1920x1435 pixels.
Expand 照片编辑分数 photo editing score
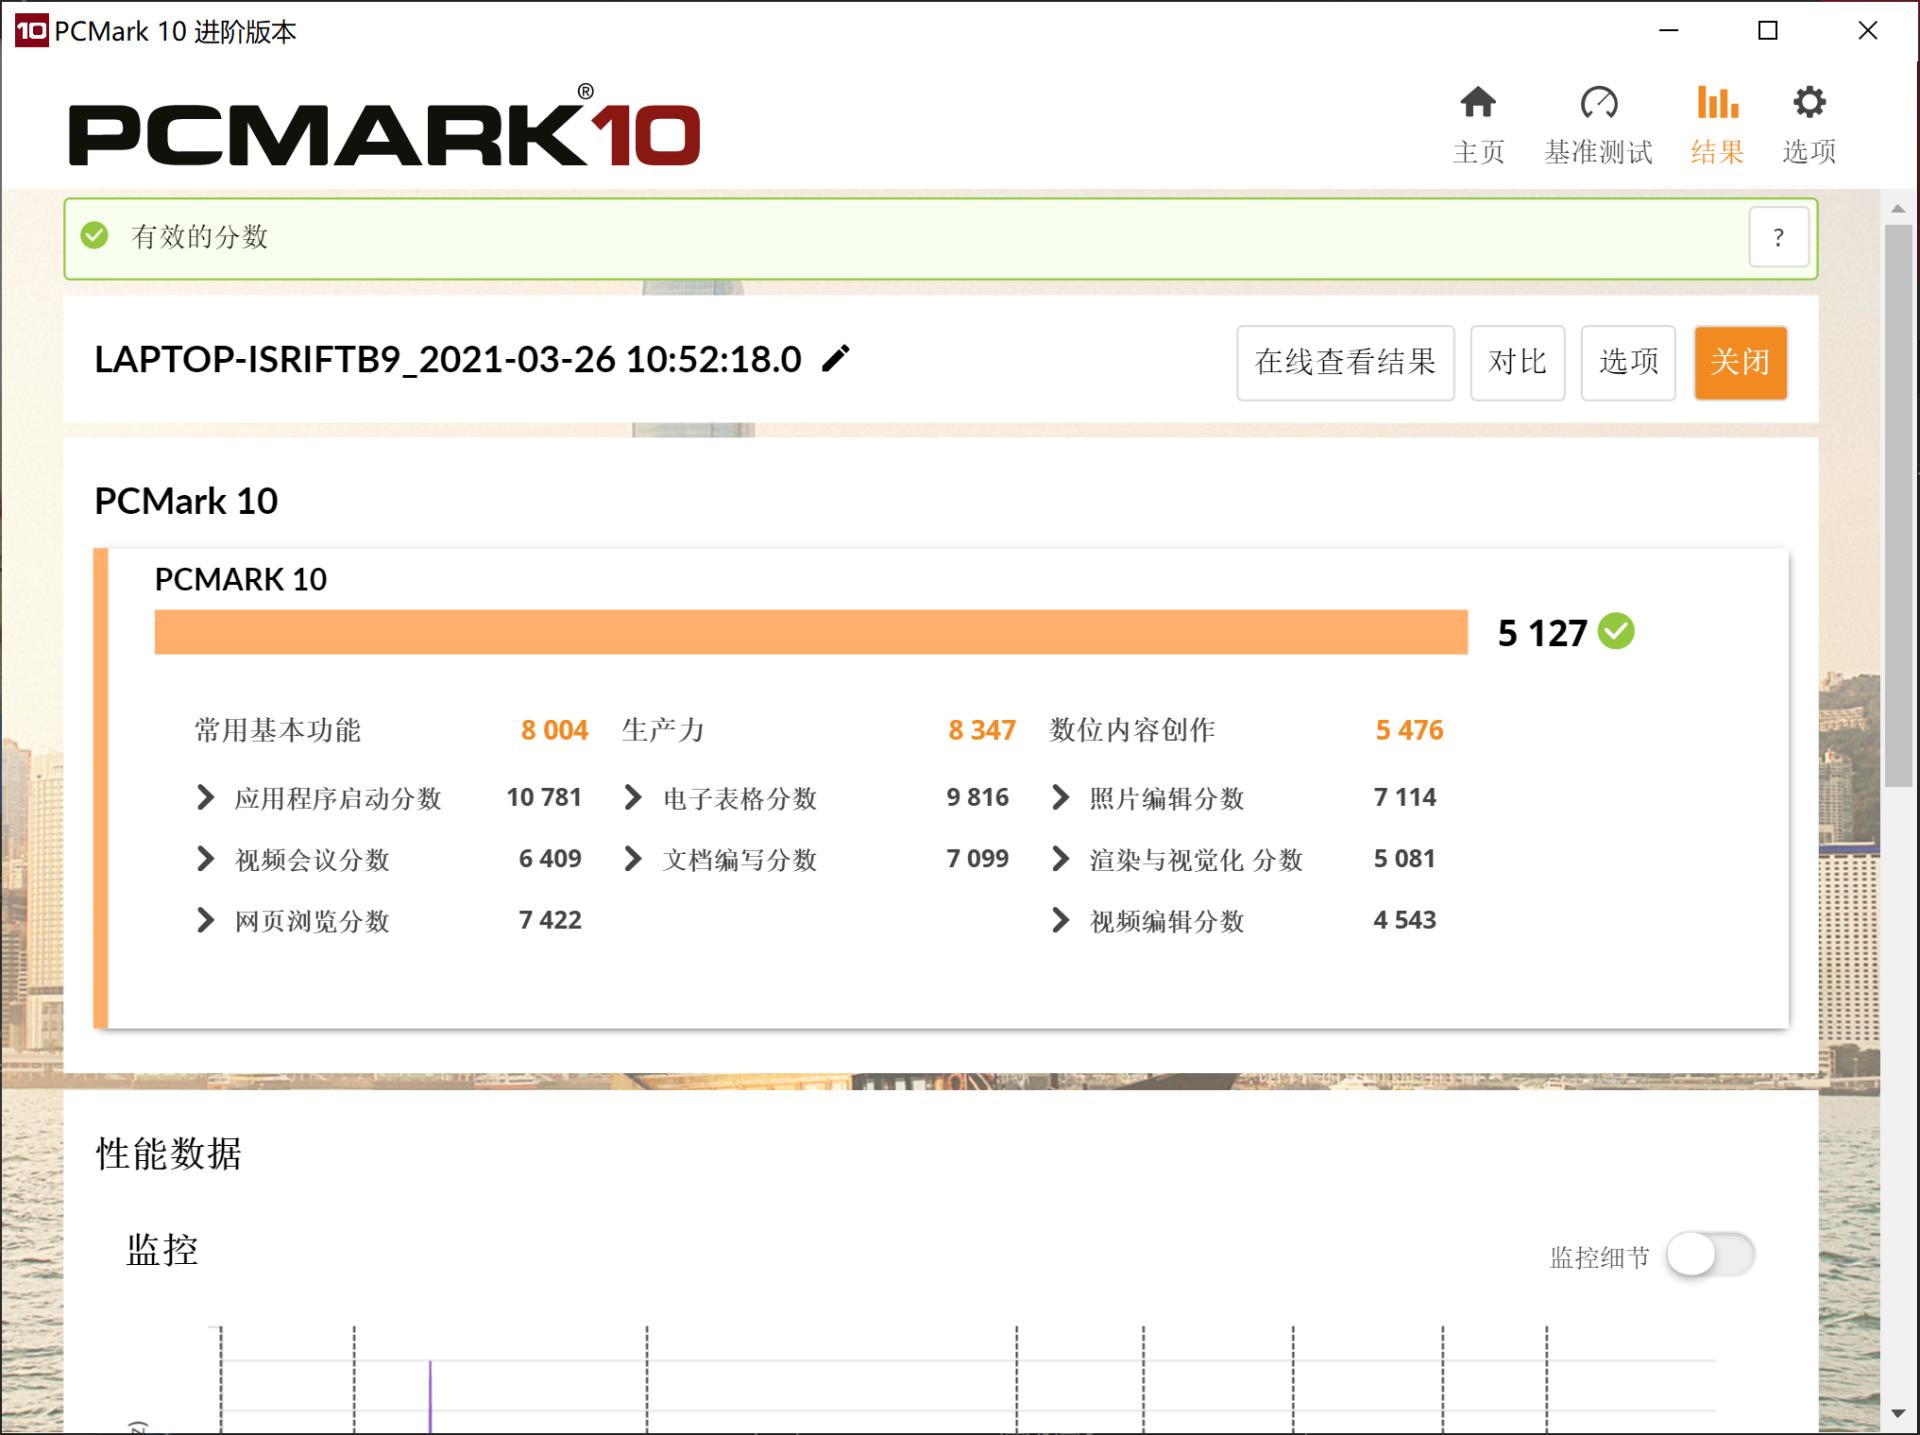pyautogui.click(x=1060, y=798)
